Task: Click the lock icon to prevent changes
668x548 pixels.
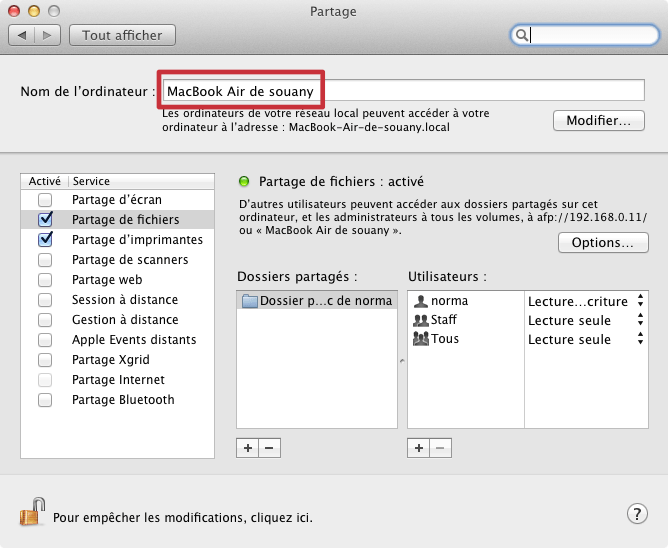Action: pyautogui.click(x=33, y=511)
